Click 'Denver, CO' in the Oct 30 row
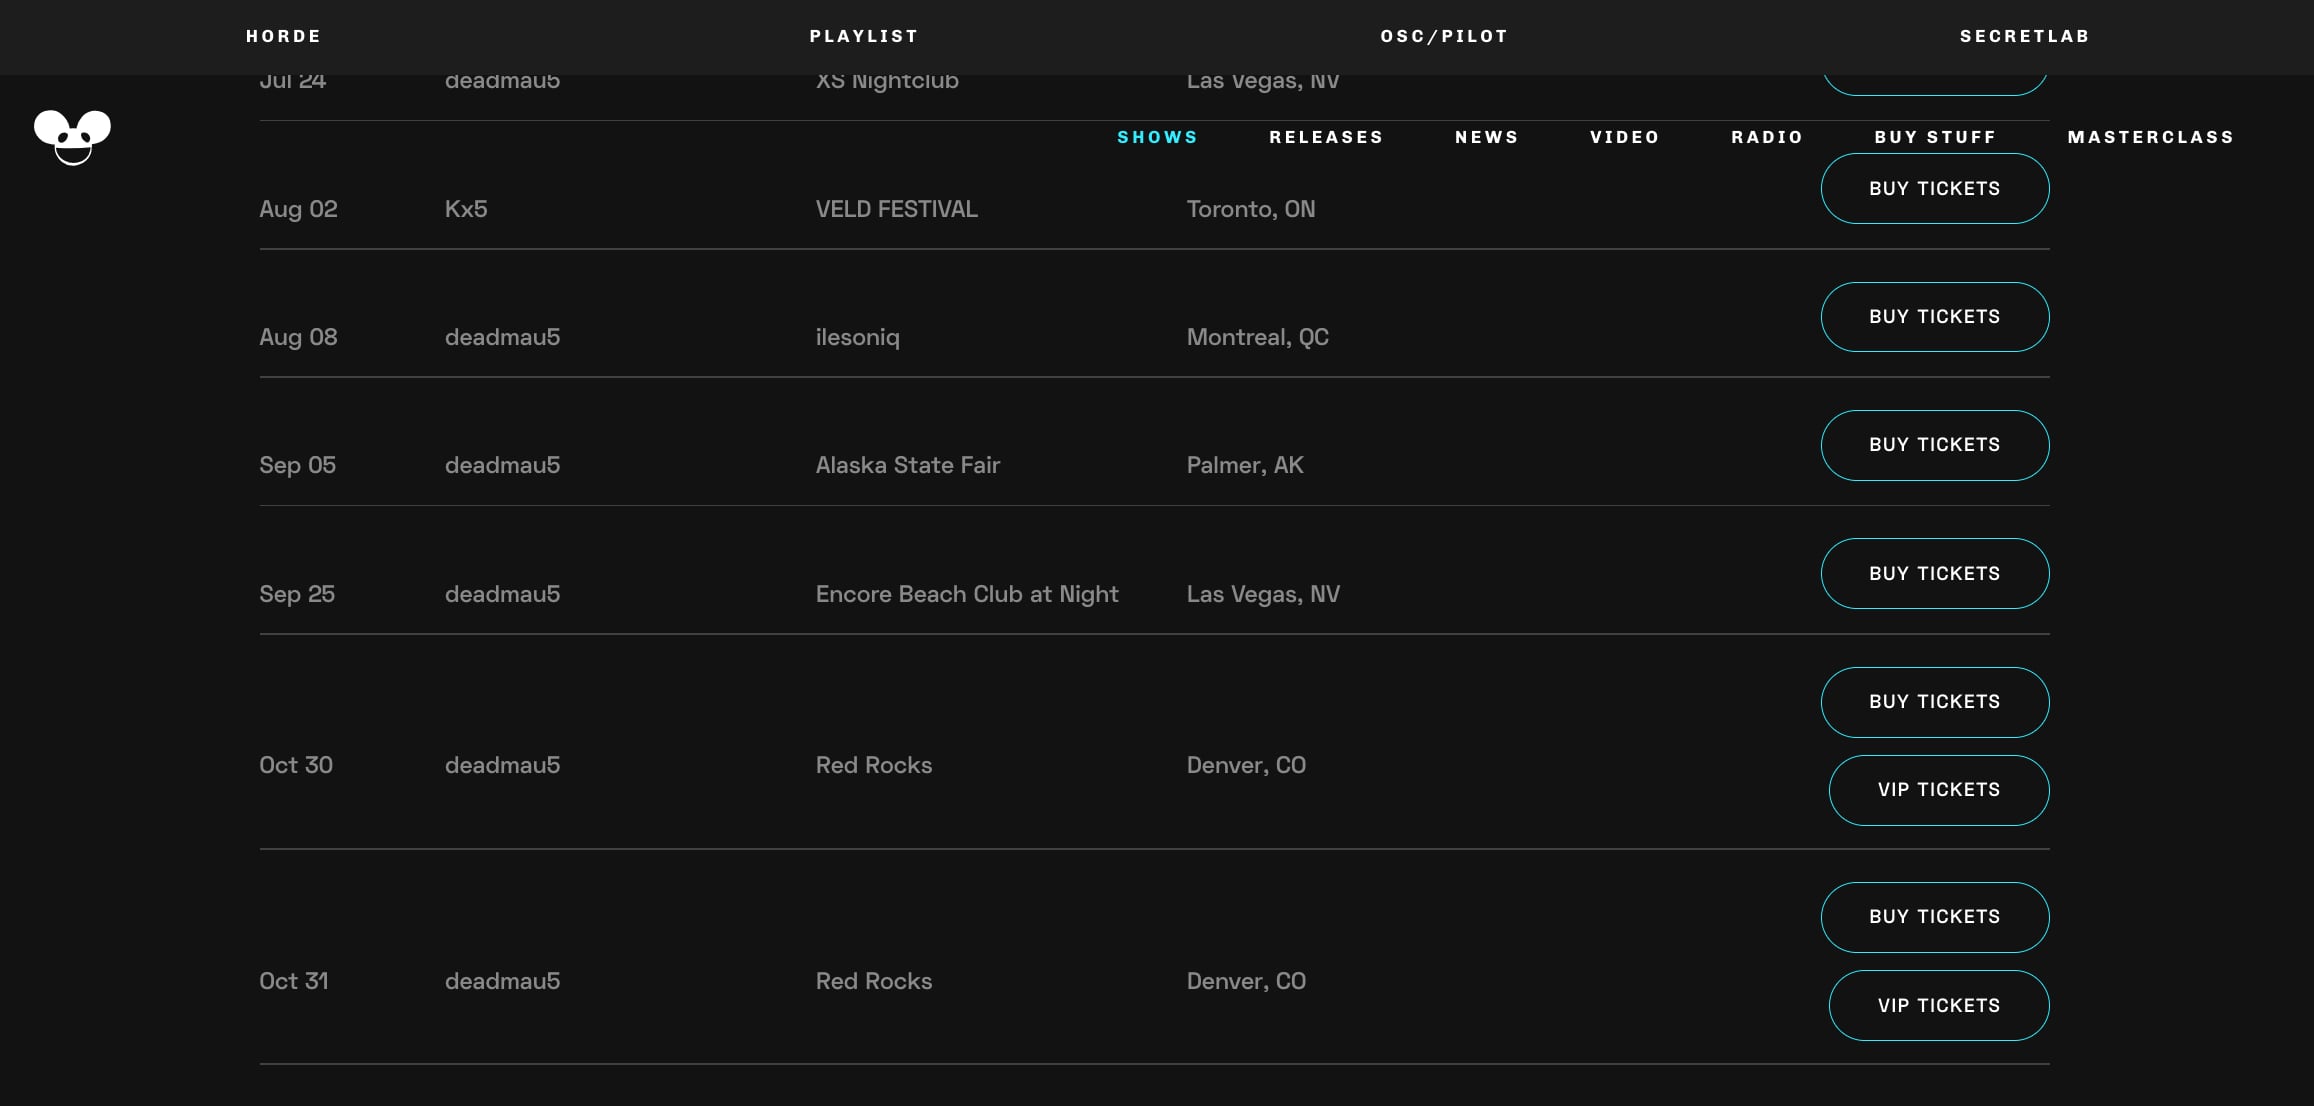2314x1106 pixels. click(1246, 765)
